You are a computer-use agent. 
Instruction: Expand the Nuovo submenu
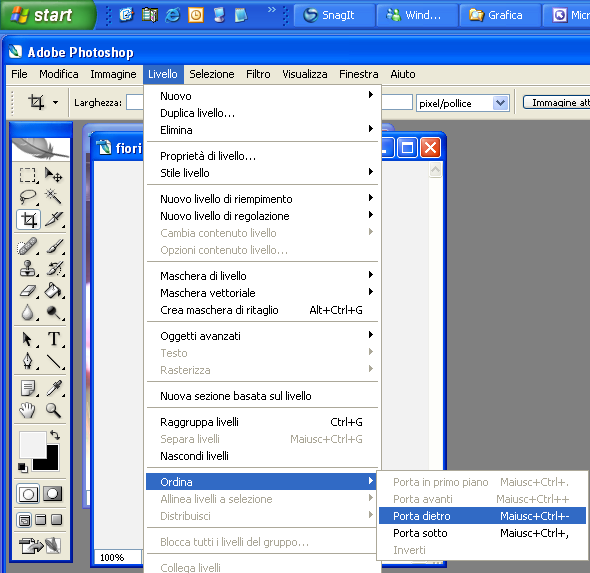[x=263, y=96]
